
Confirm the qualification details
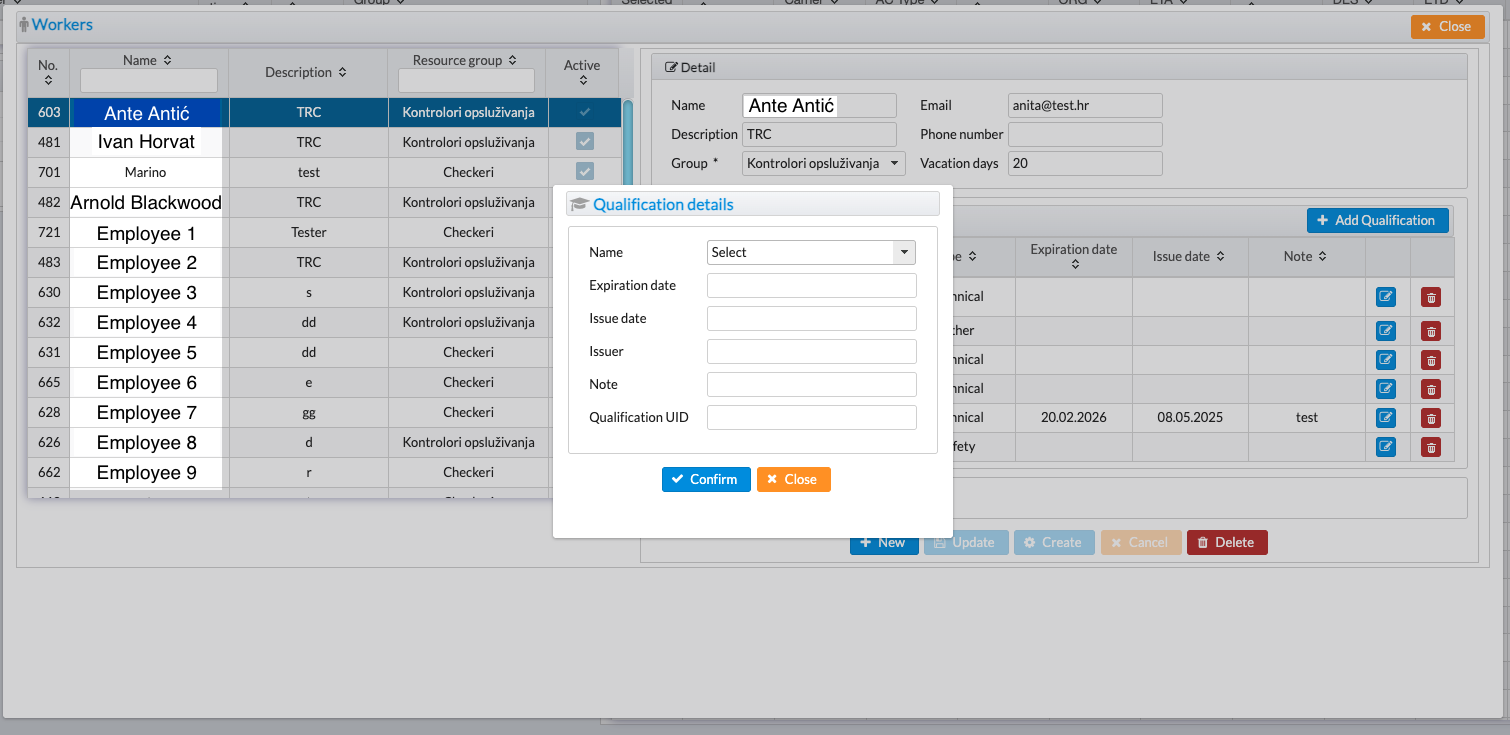tap(705, 480)
